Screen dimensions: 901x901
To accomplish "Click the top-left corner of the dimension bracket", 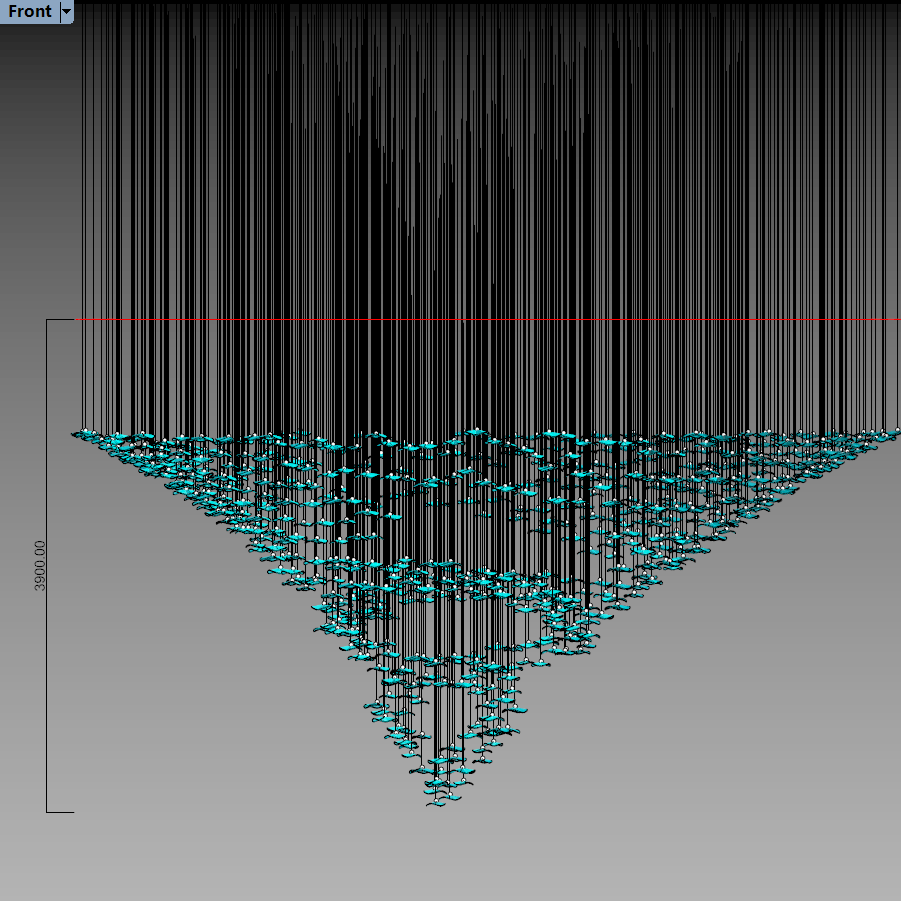I will (46, 320).
